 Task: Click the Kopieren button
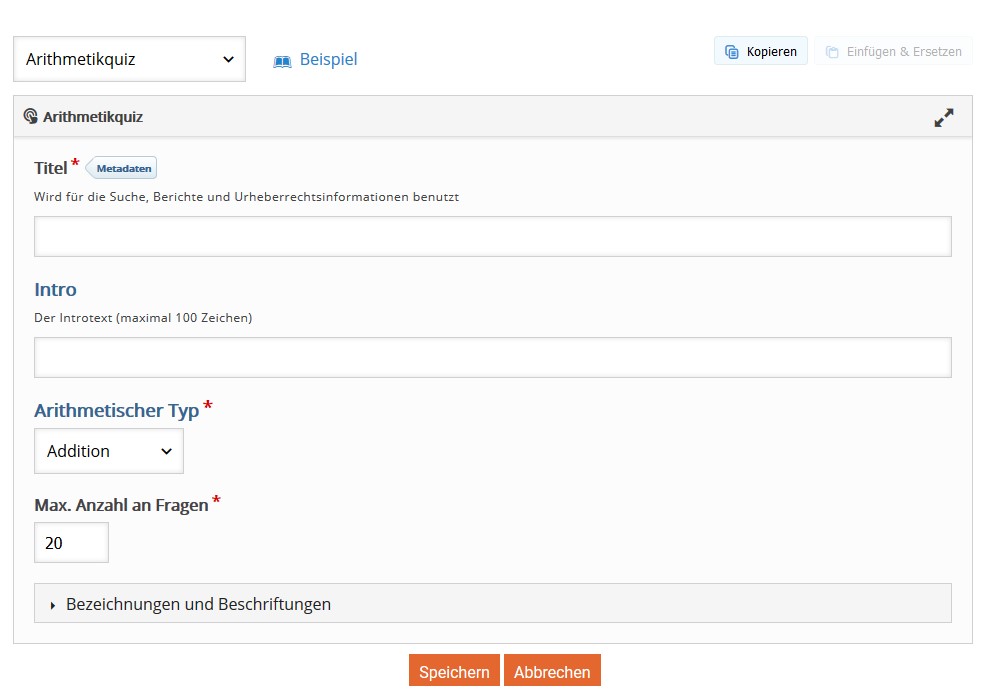click(x=760, y=51)
